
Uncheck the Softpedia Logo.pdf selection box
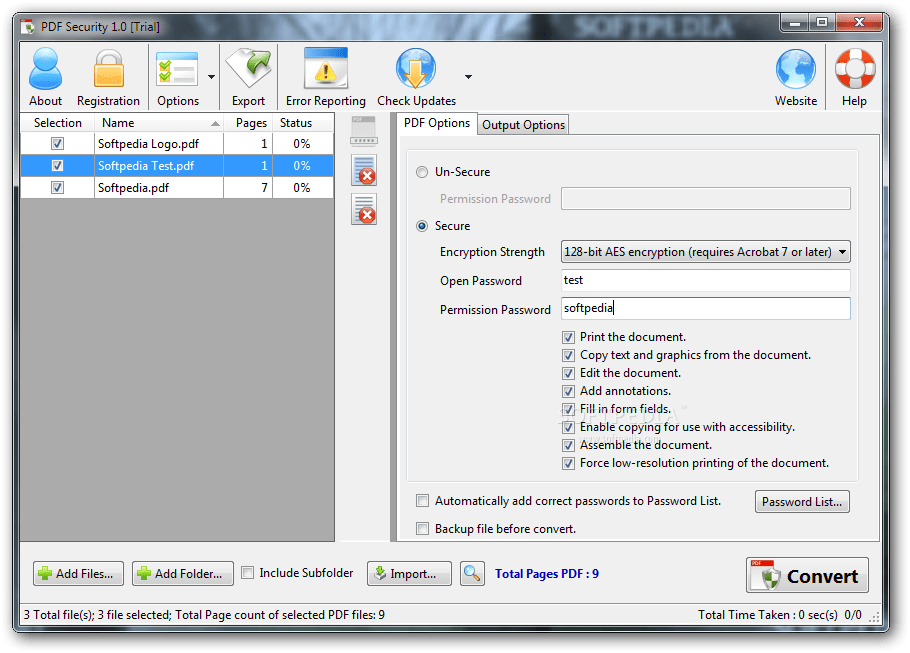tap(57, 143)
